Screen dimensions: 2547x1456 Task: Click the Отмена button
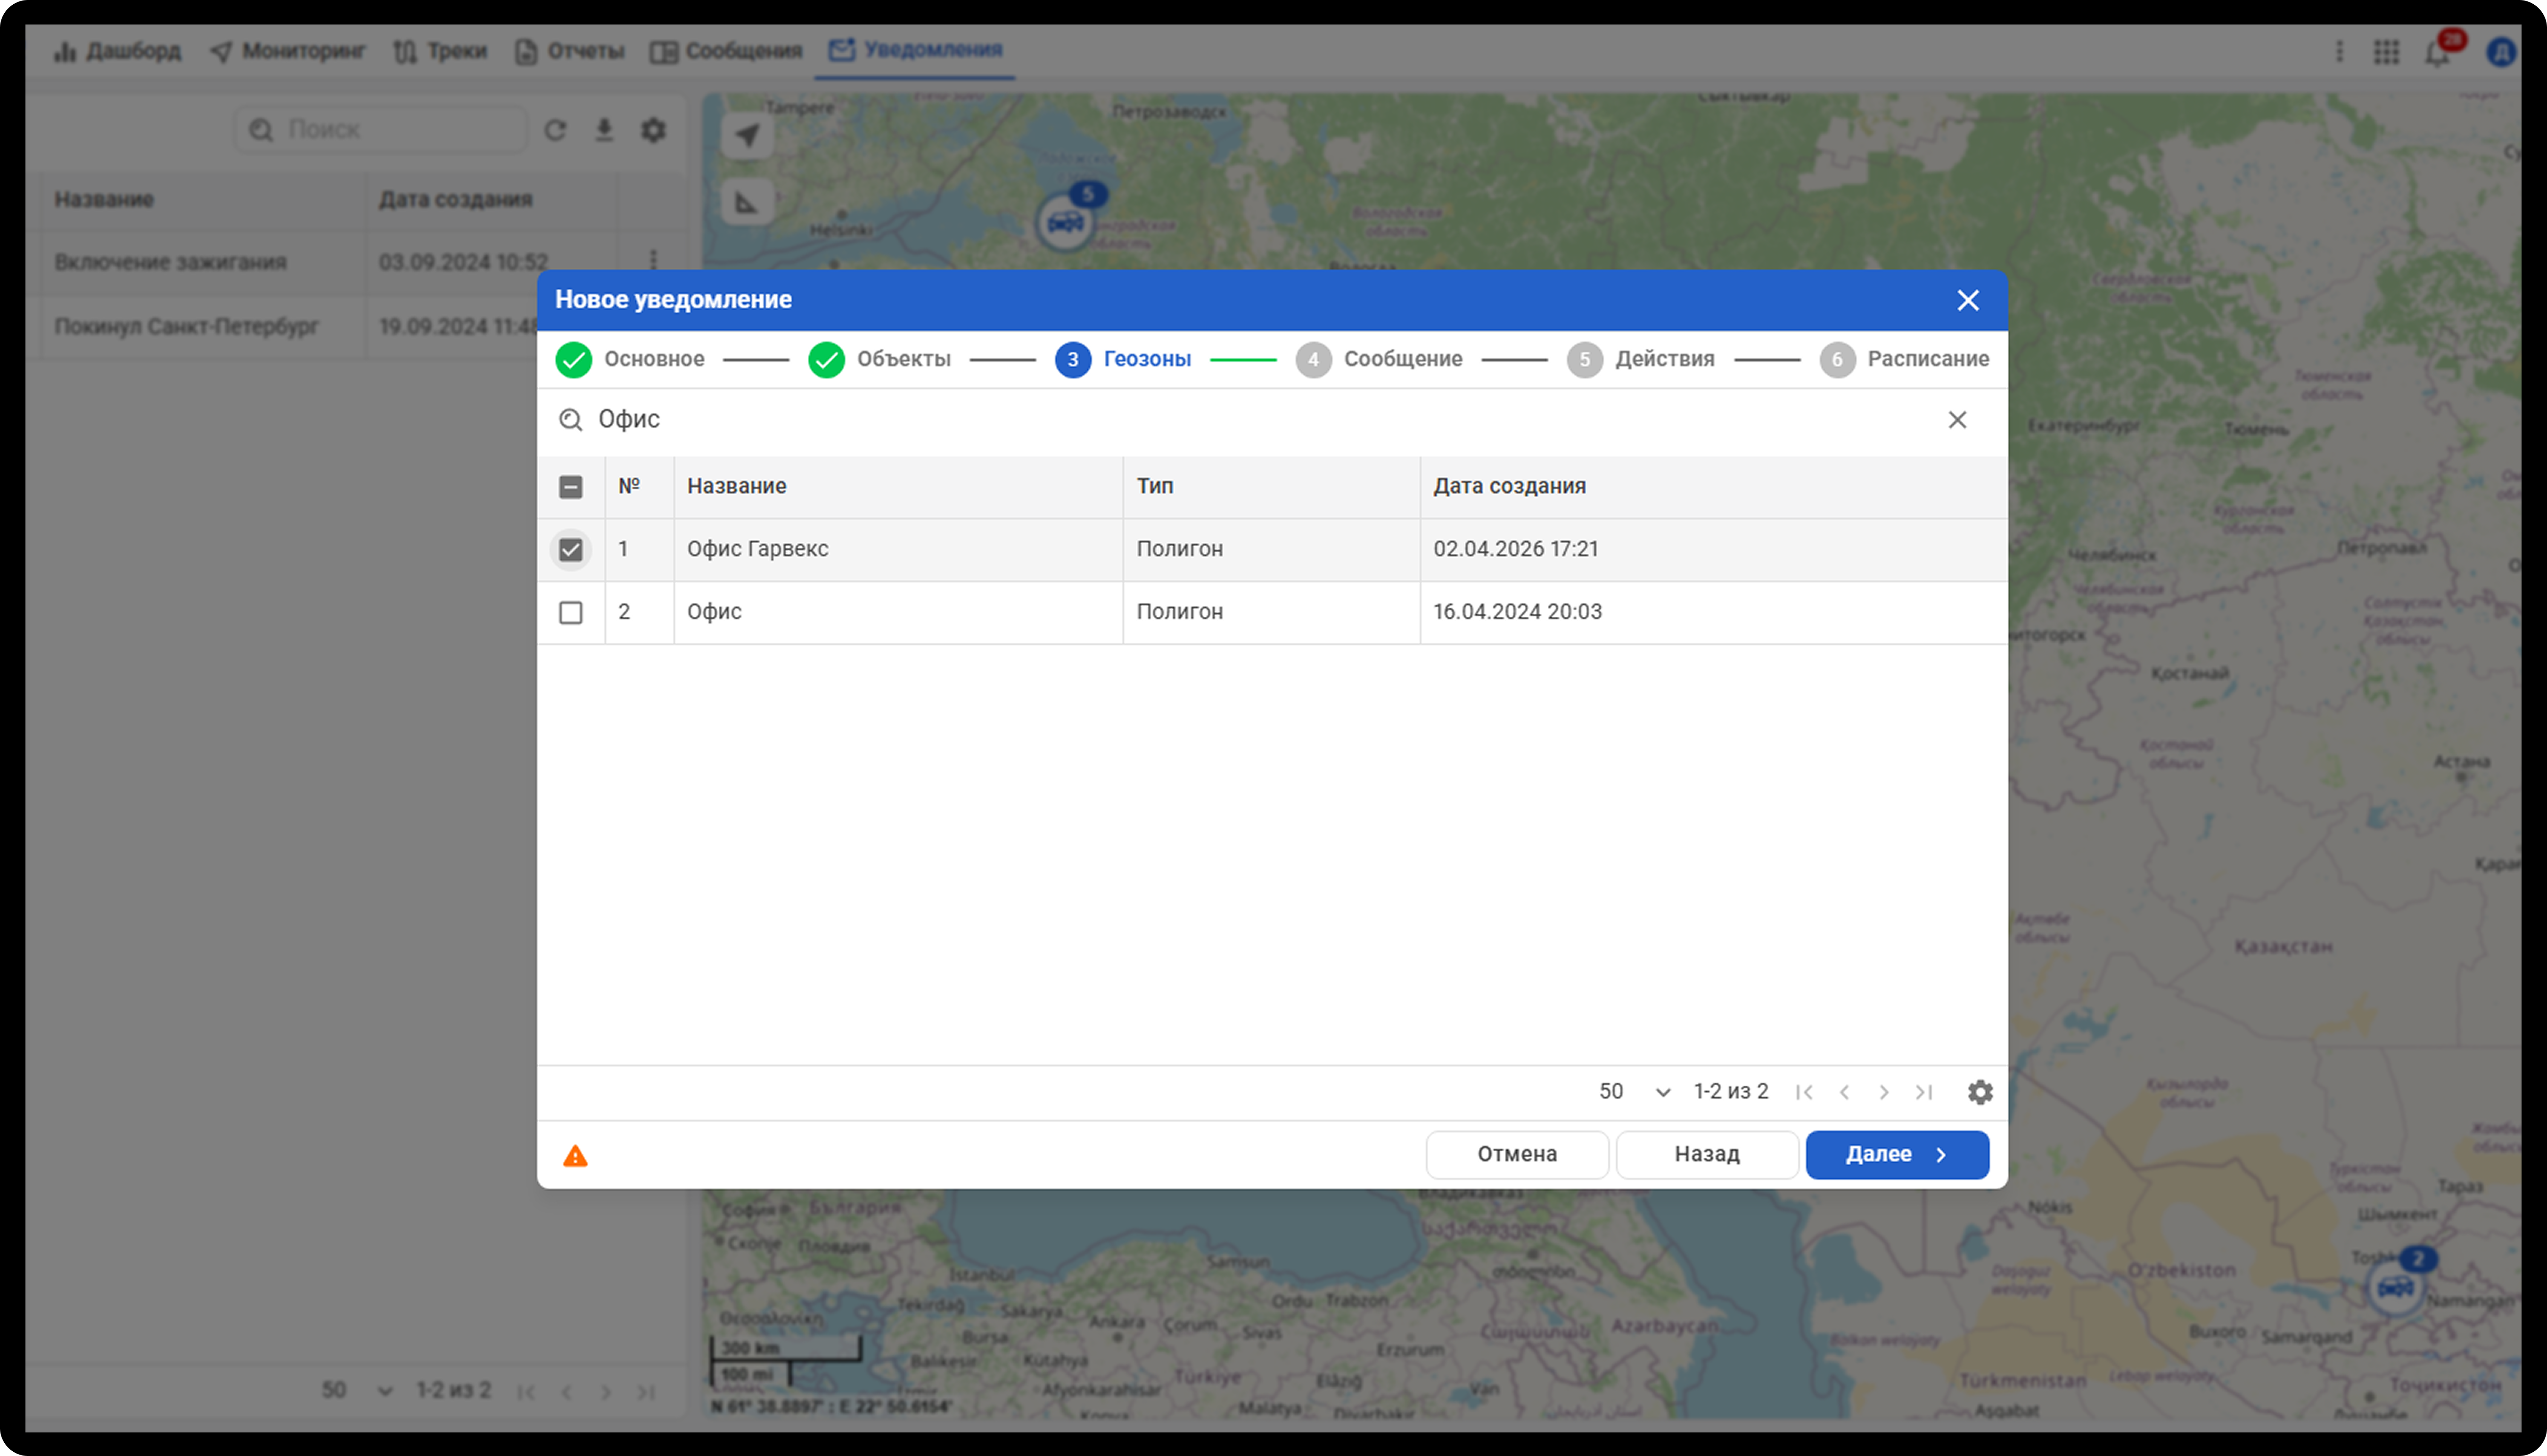click(1517, 1155)
